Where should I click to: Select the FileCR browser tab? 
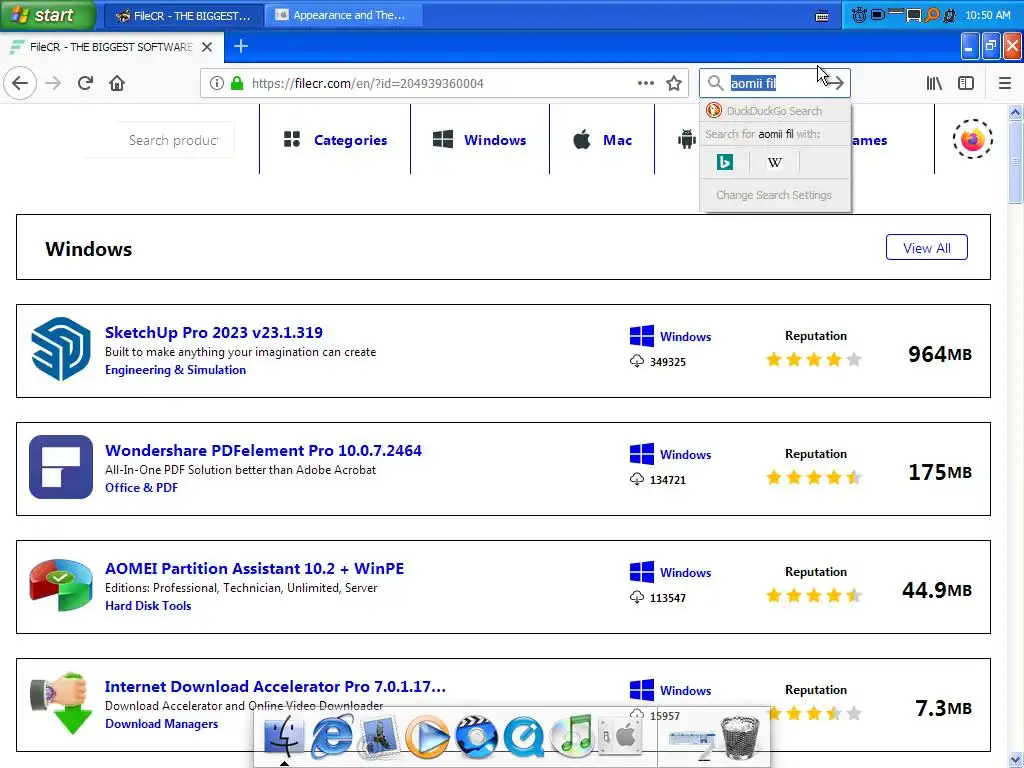[112, 47]
